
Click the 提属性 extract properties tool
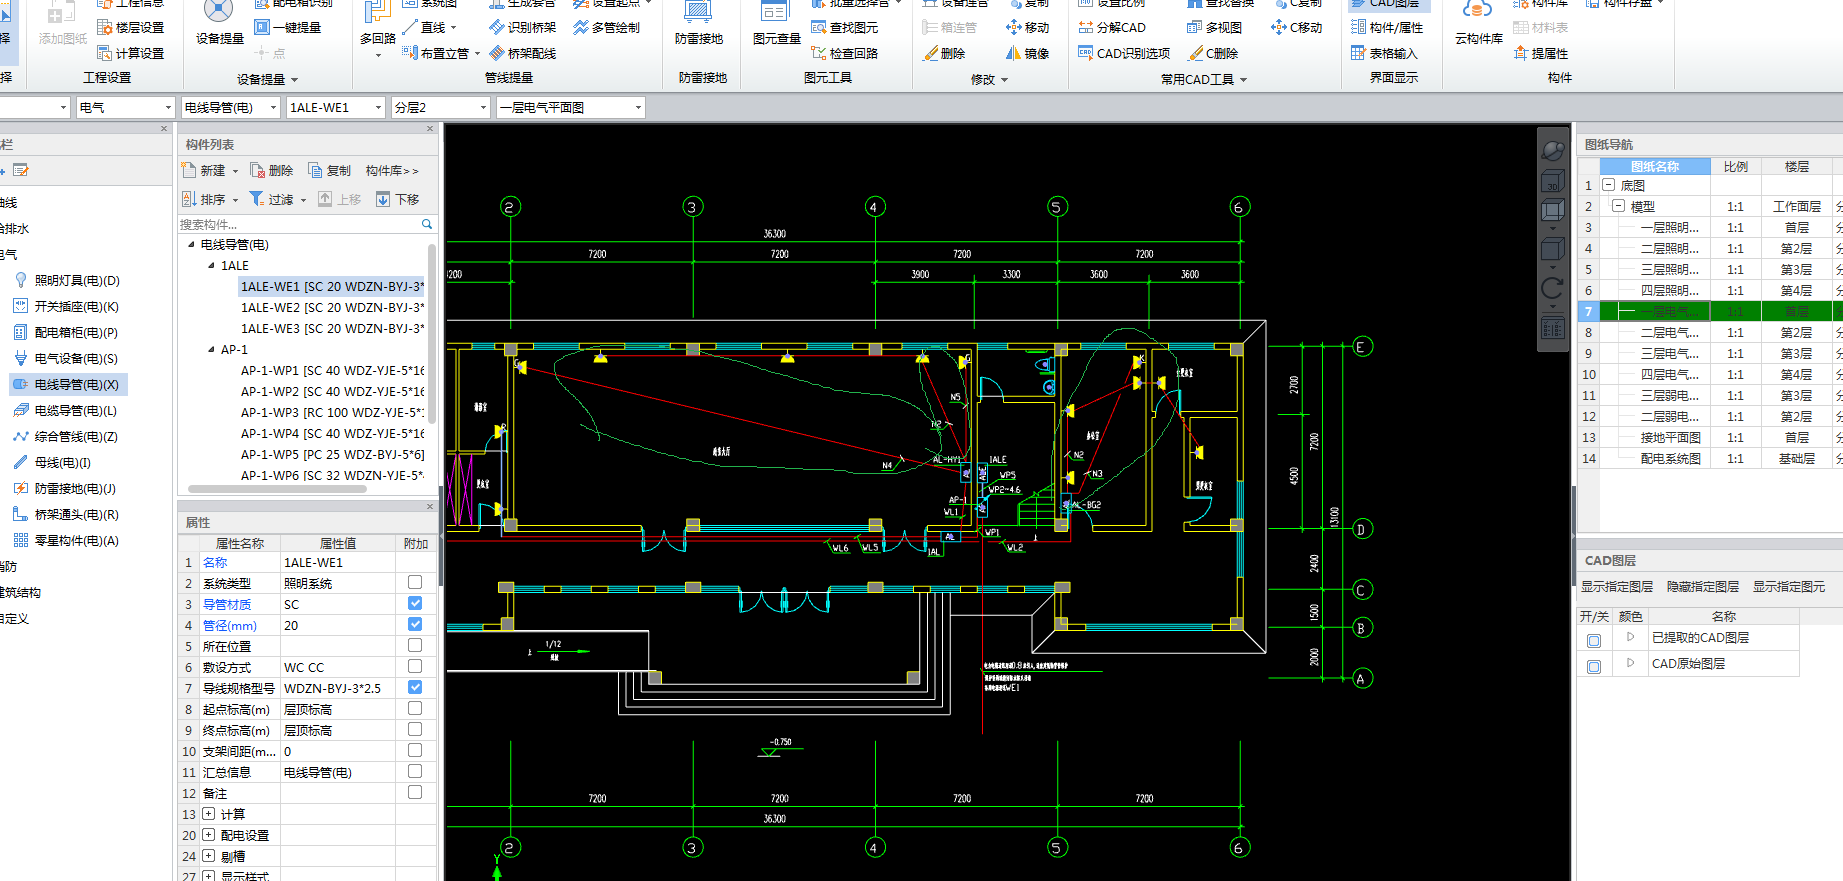[x=1541, y=53]
